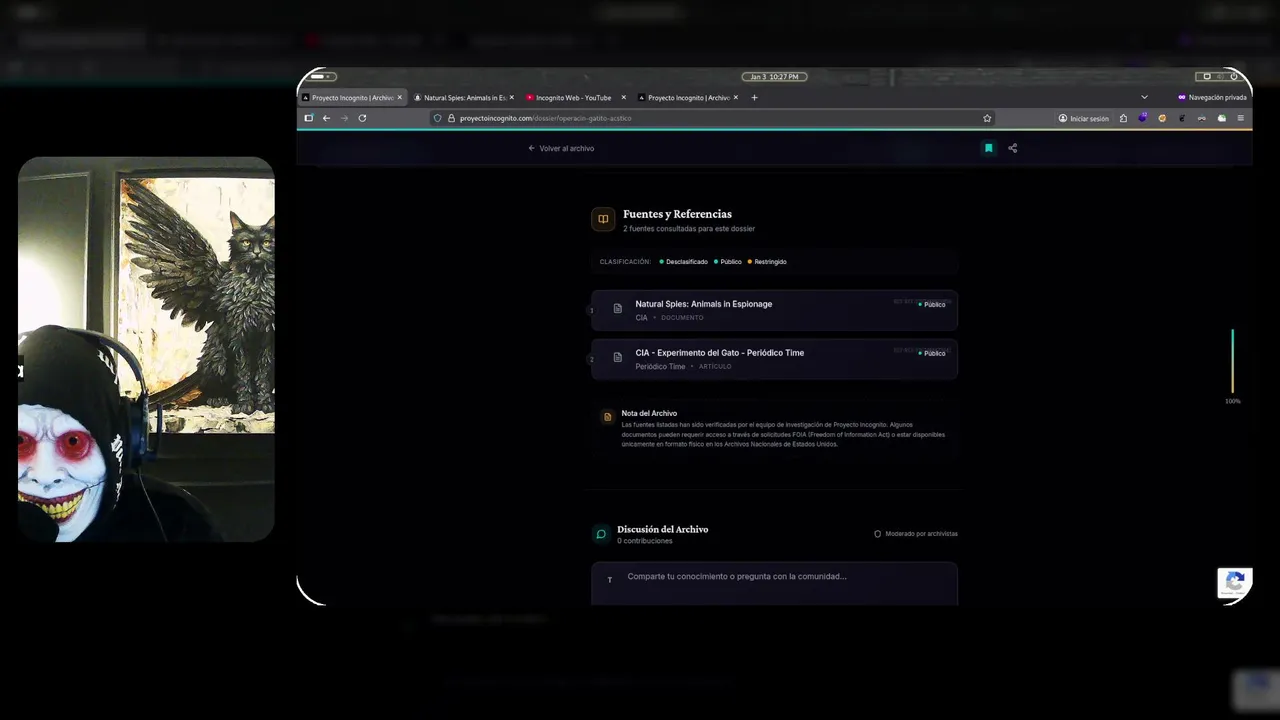
Task: Click the reading progress bar at 100%
Action: 1232,361
